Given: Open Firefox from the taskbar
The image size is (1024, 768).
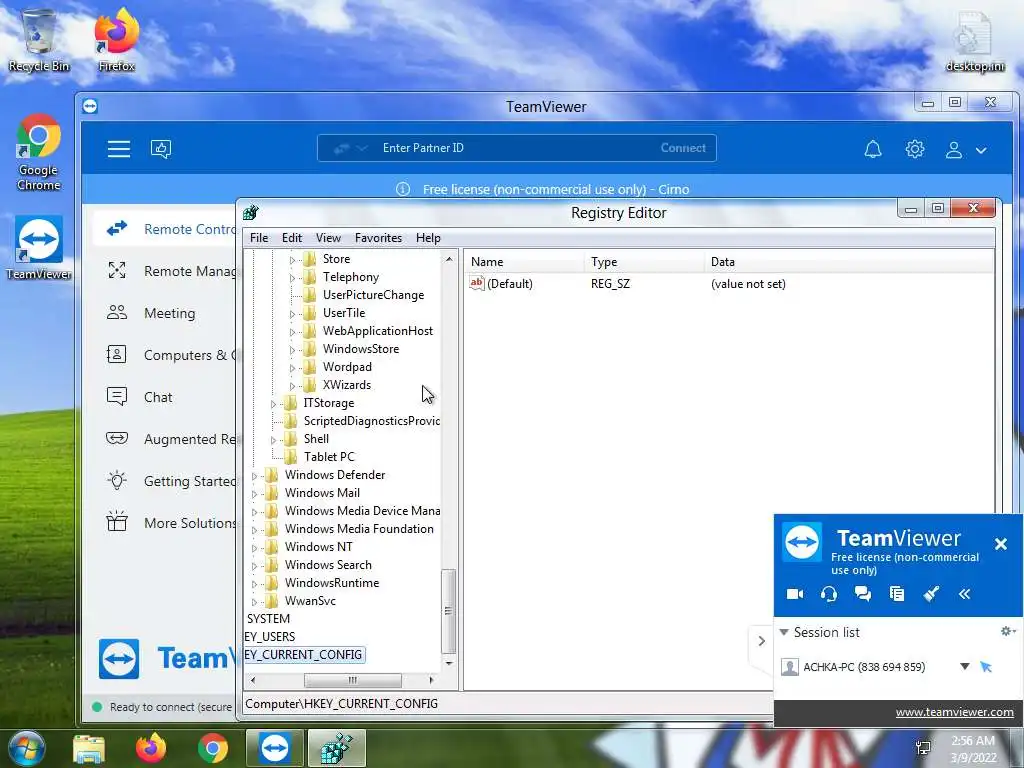Looking at the screenshot, I should pos(151,748).
